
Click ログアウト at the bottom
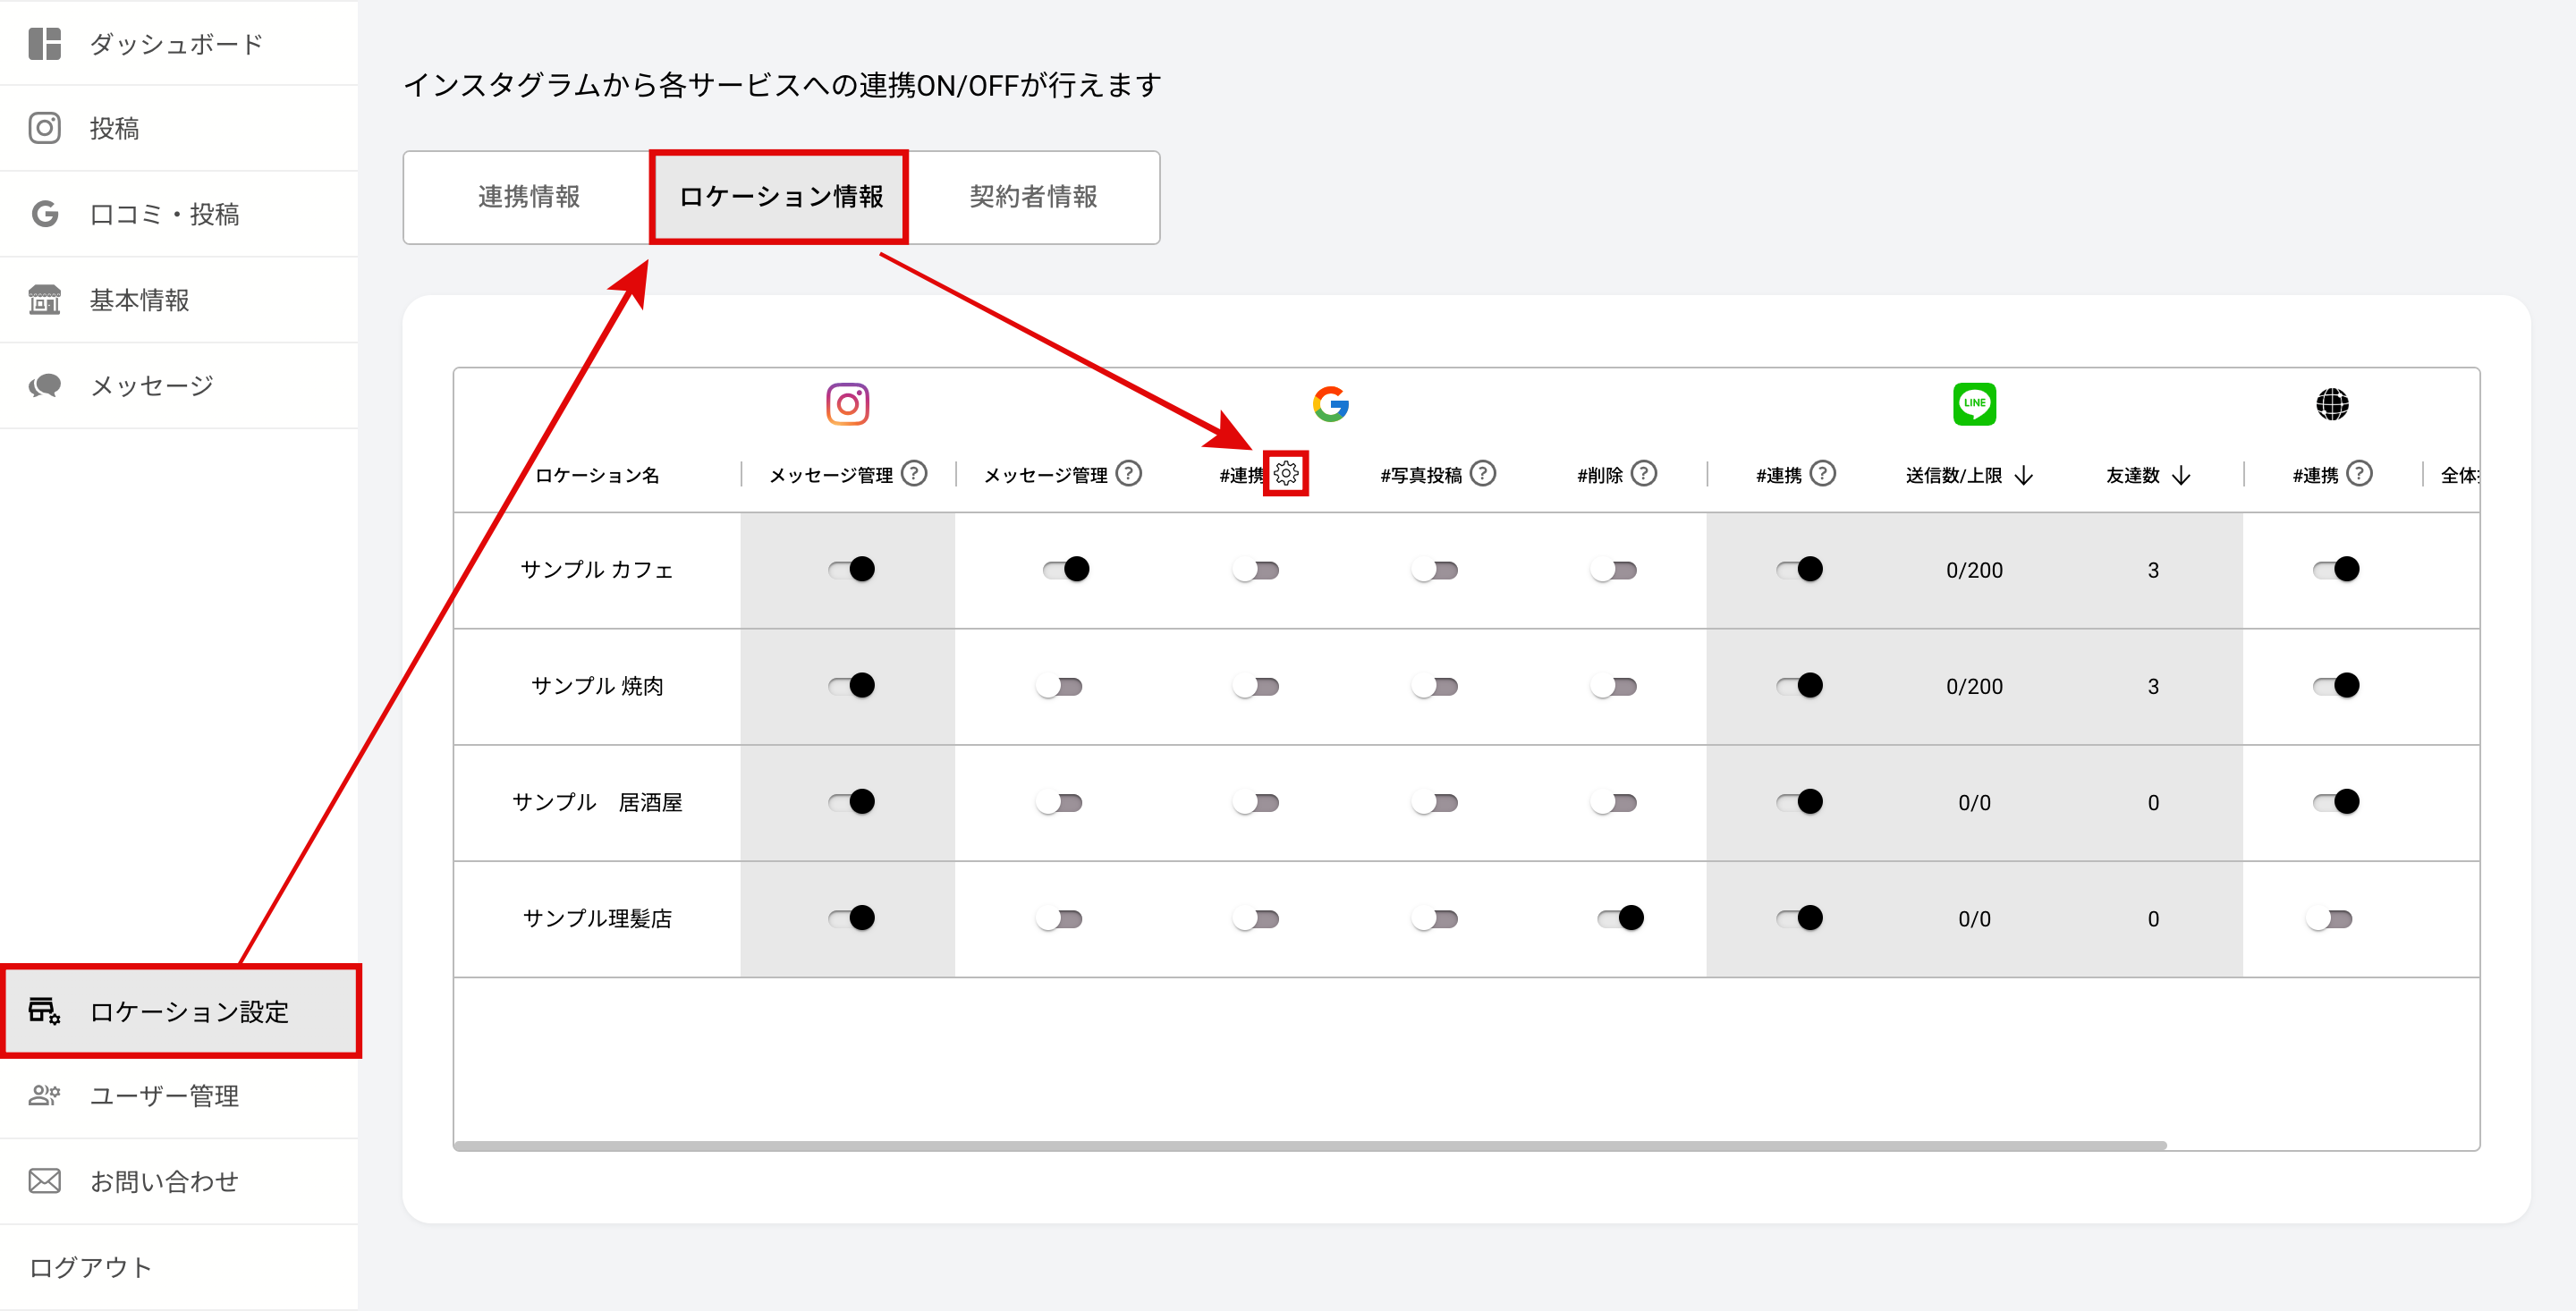tap(90, 1266)
